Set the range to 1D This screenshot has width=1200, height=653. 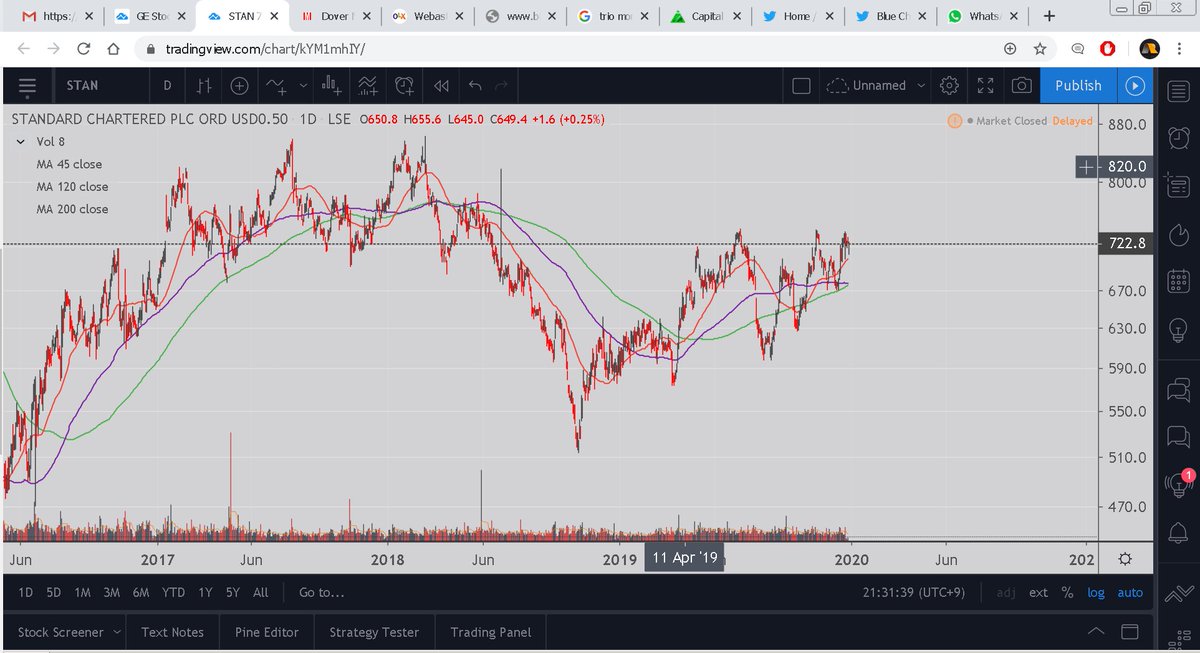26,592
